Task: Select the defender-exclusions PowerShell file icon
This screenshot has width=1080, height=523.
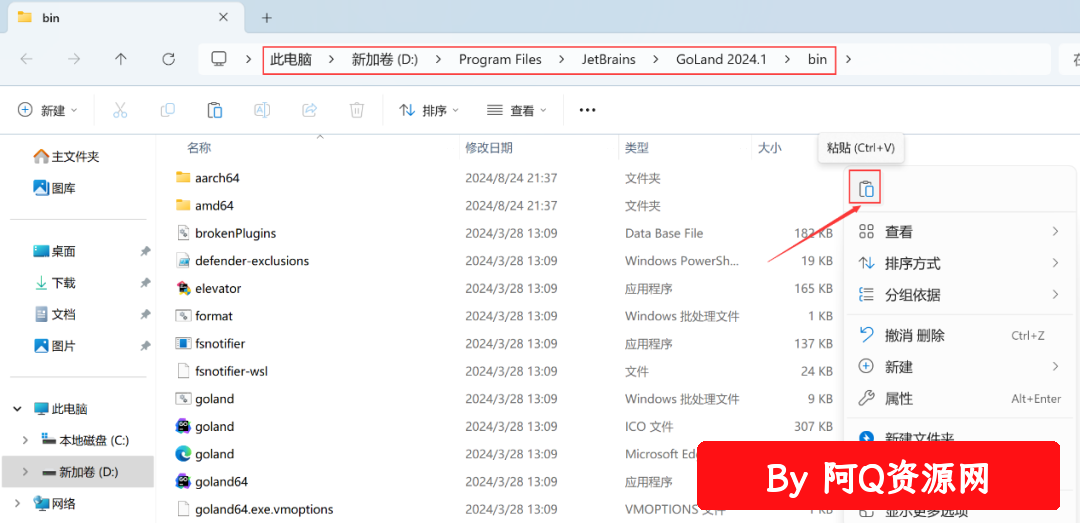Action: 183,260
